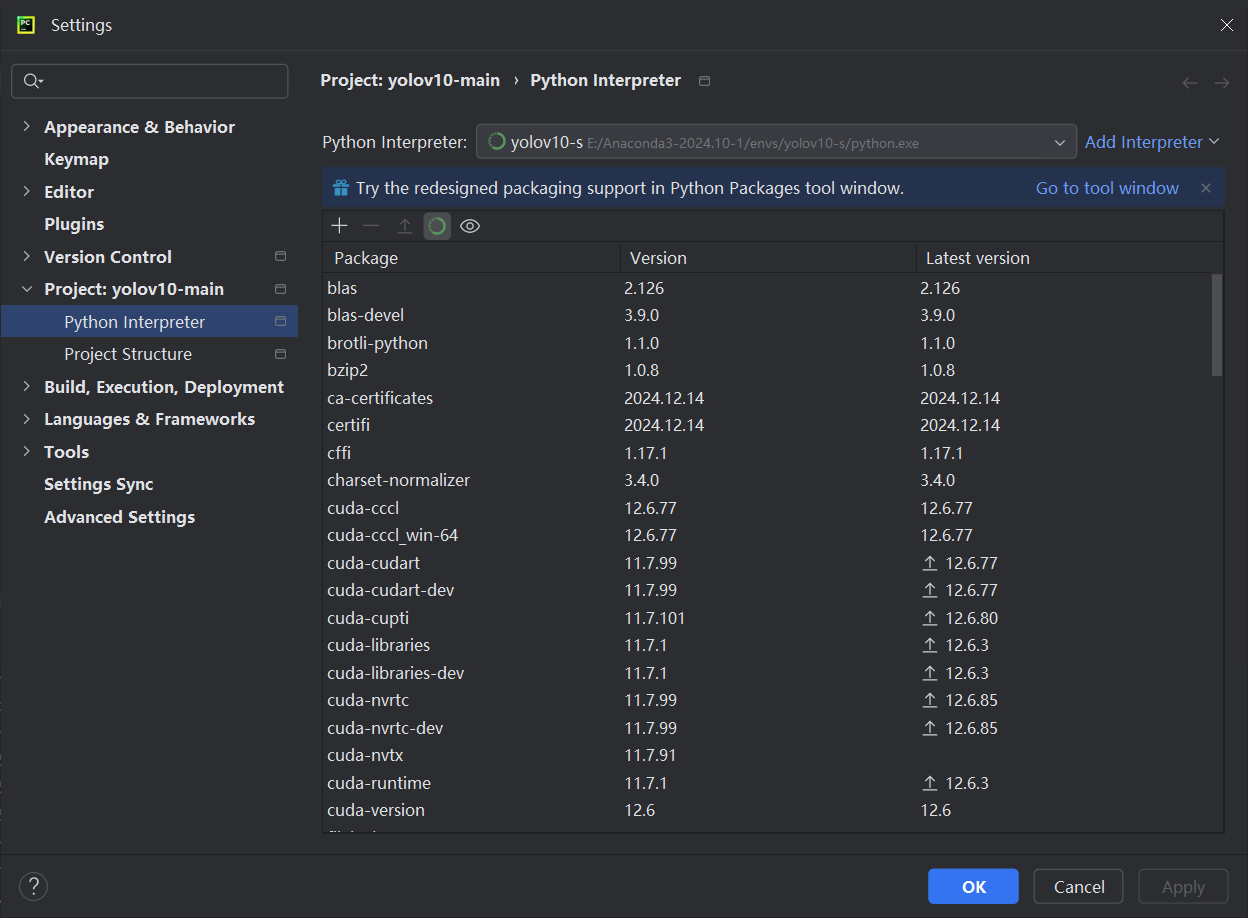The width and height of the screenshot is (1248, 918).
Task: Click upgrade arrow for cuda-cudart latest version
Action: (930, 563)
